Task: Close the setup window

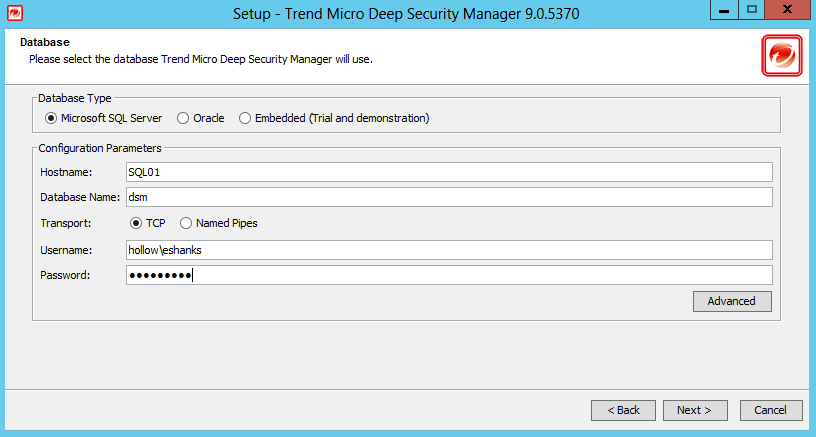Action: (787, 10)
